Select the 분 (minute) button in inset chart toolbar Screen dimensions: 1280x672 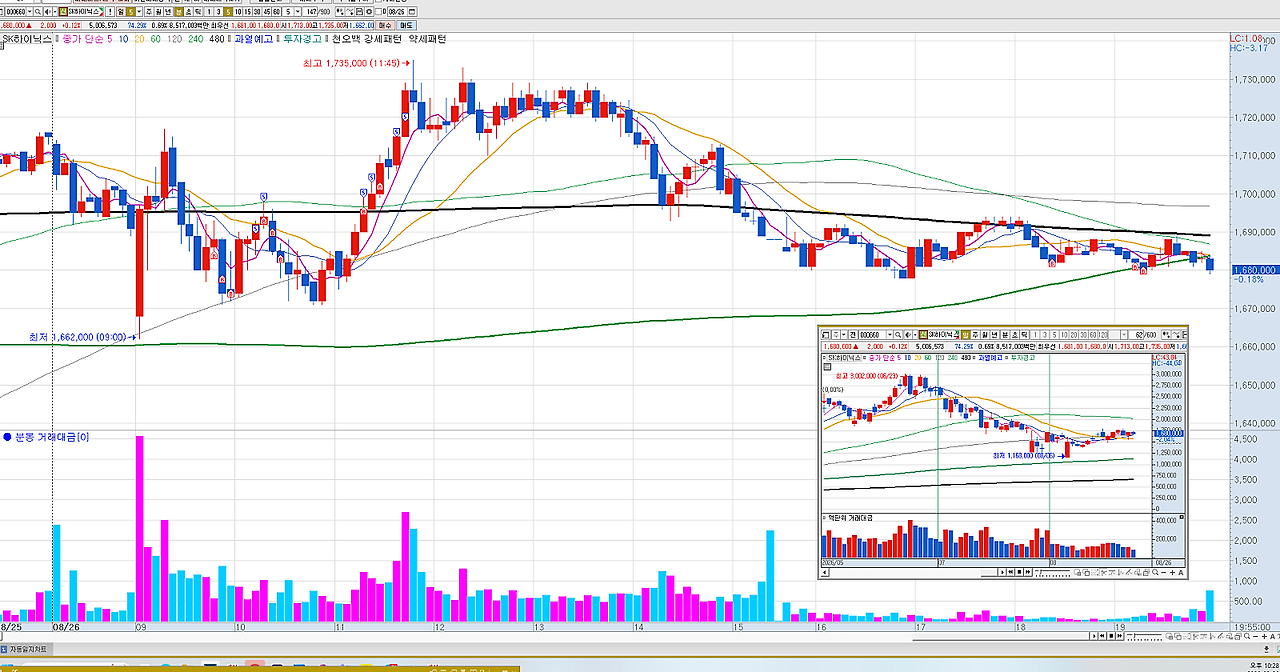pyautogui.click(x=1005, y=335)
